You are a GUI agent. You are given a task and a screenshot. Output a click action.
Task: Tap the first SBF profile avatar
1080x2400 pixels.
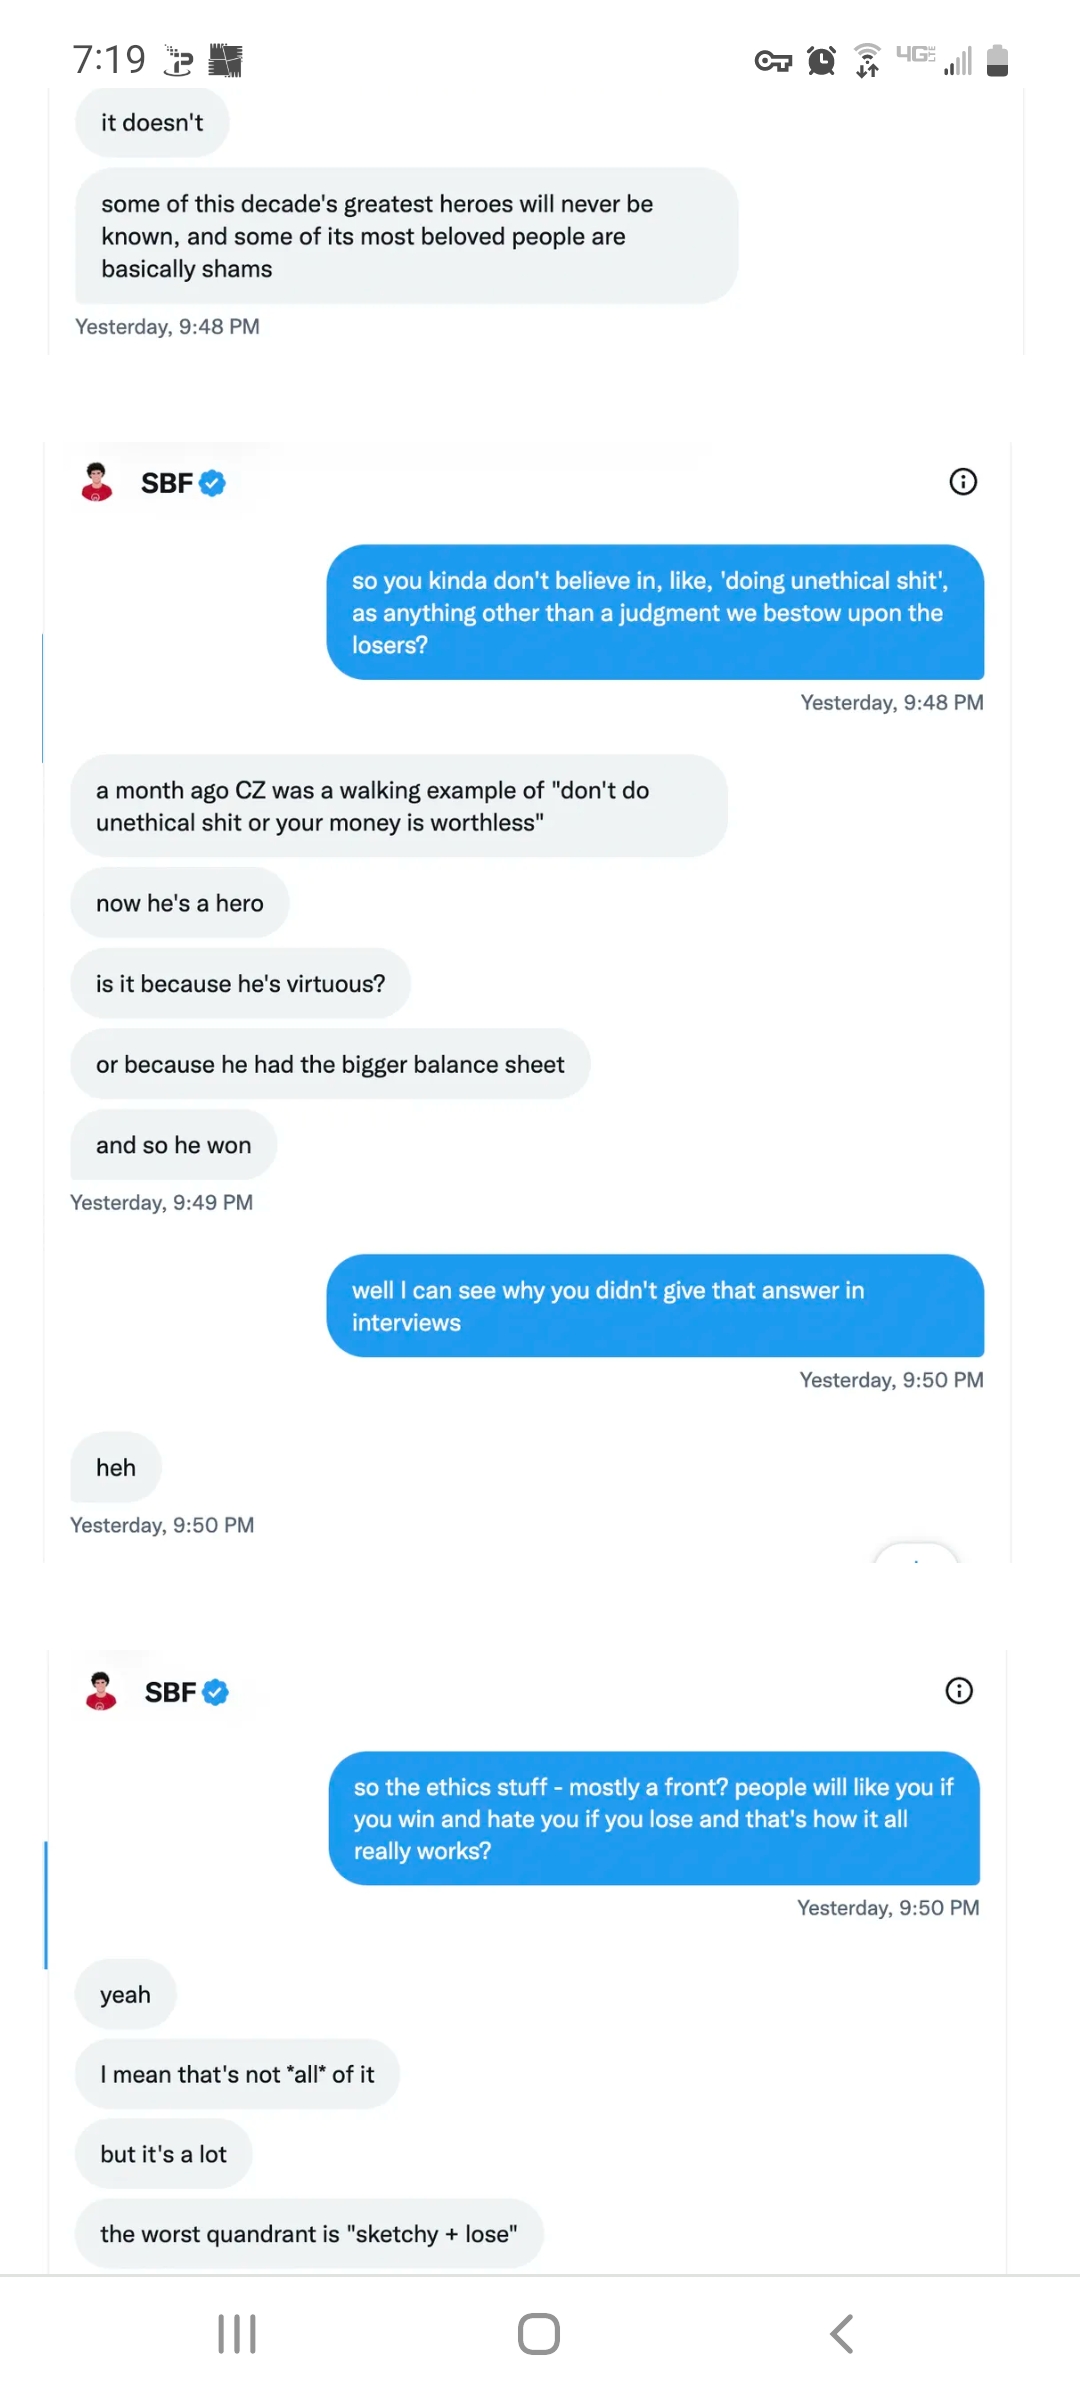coord(97,482)
